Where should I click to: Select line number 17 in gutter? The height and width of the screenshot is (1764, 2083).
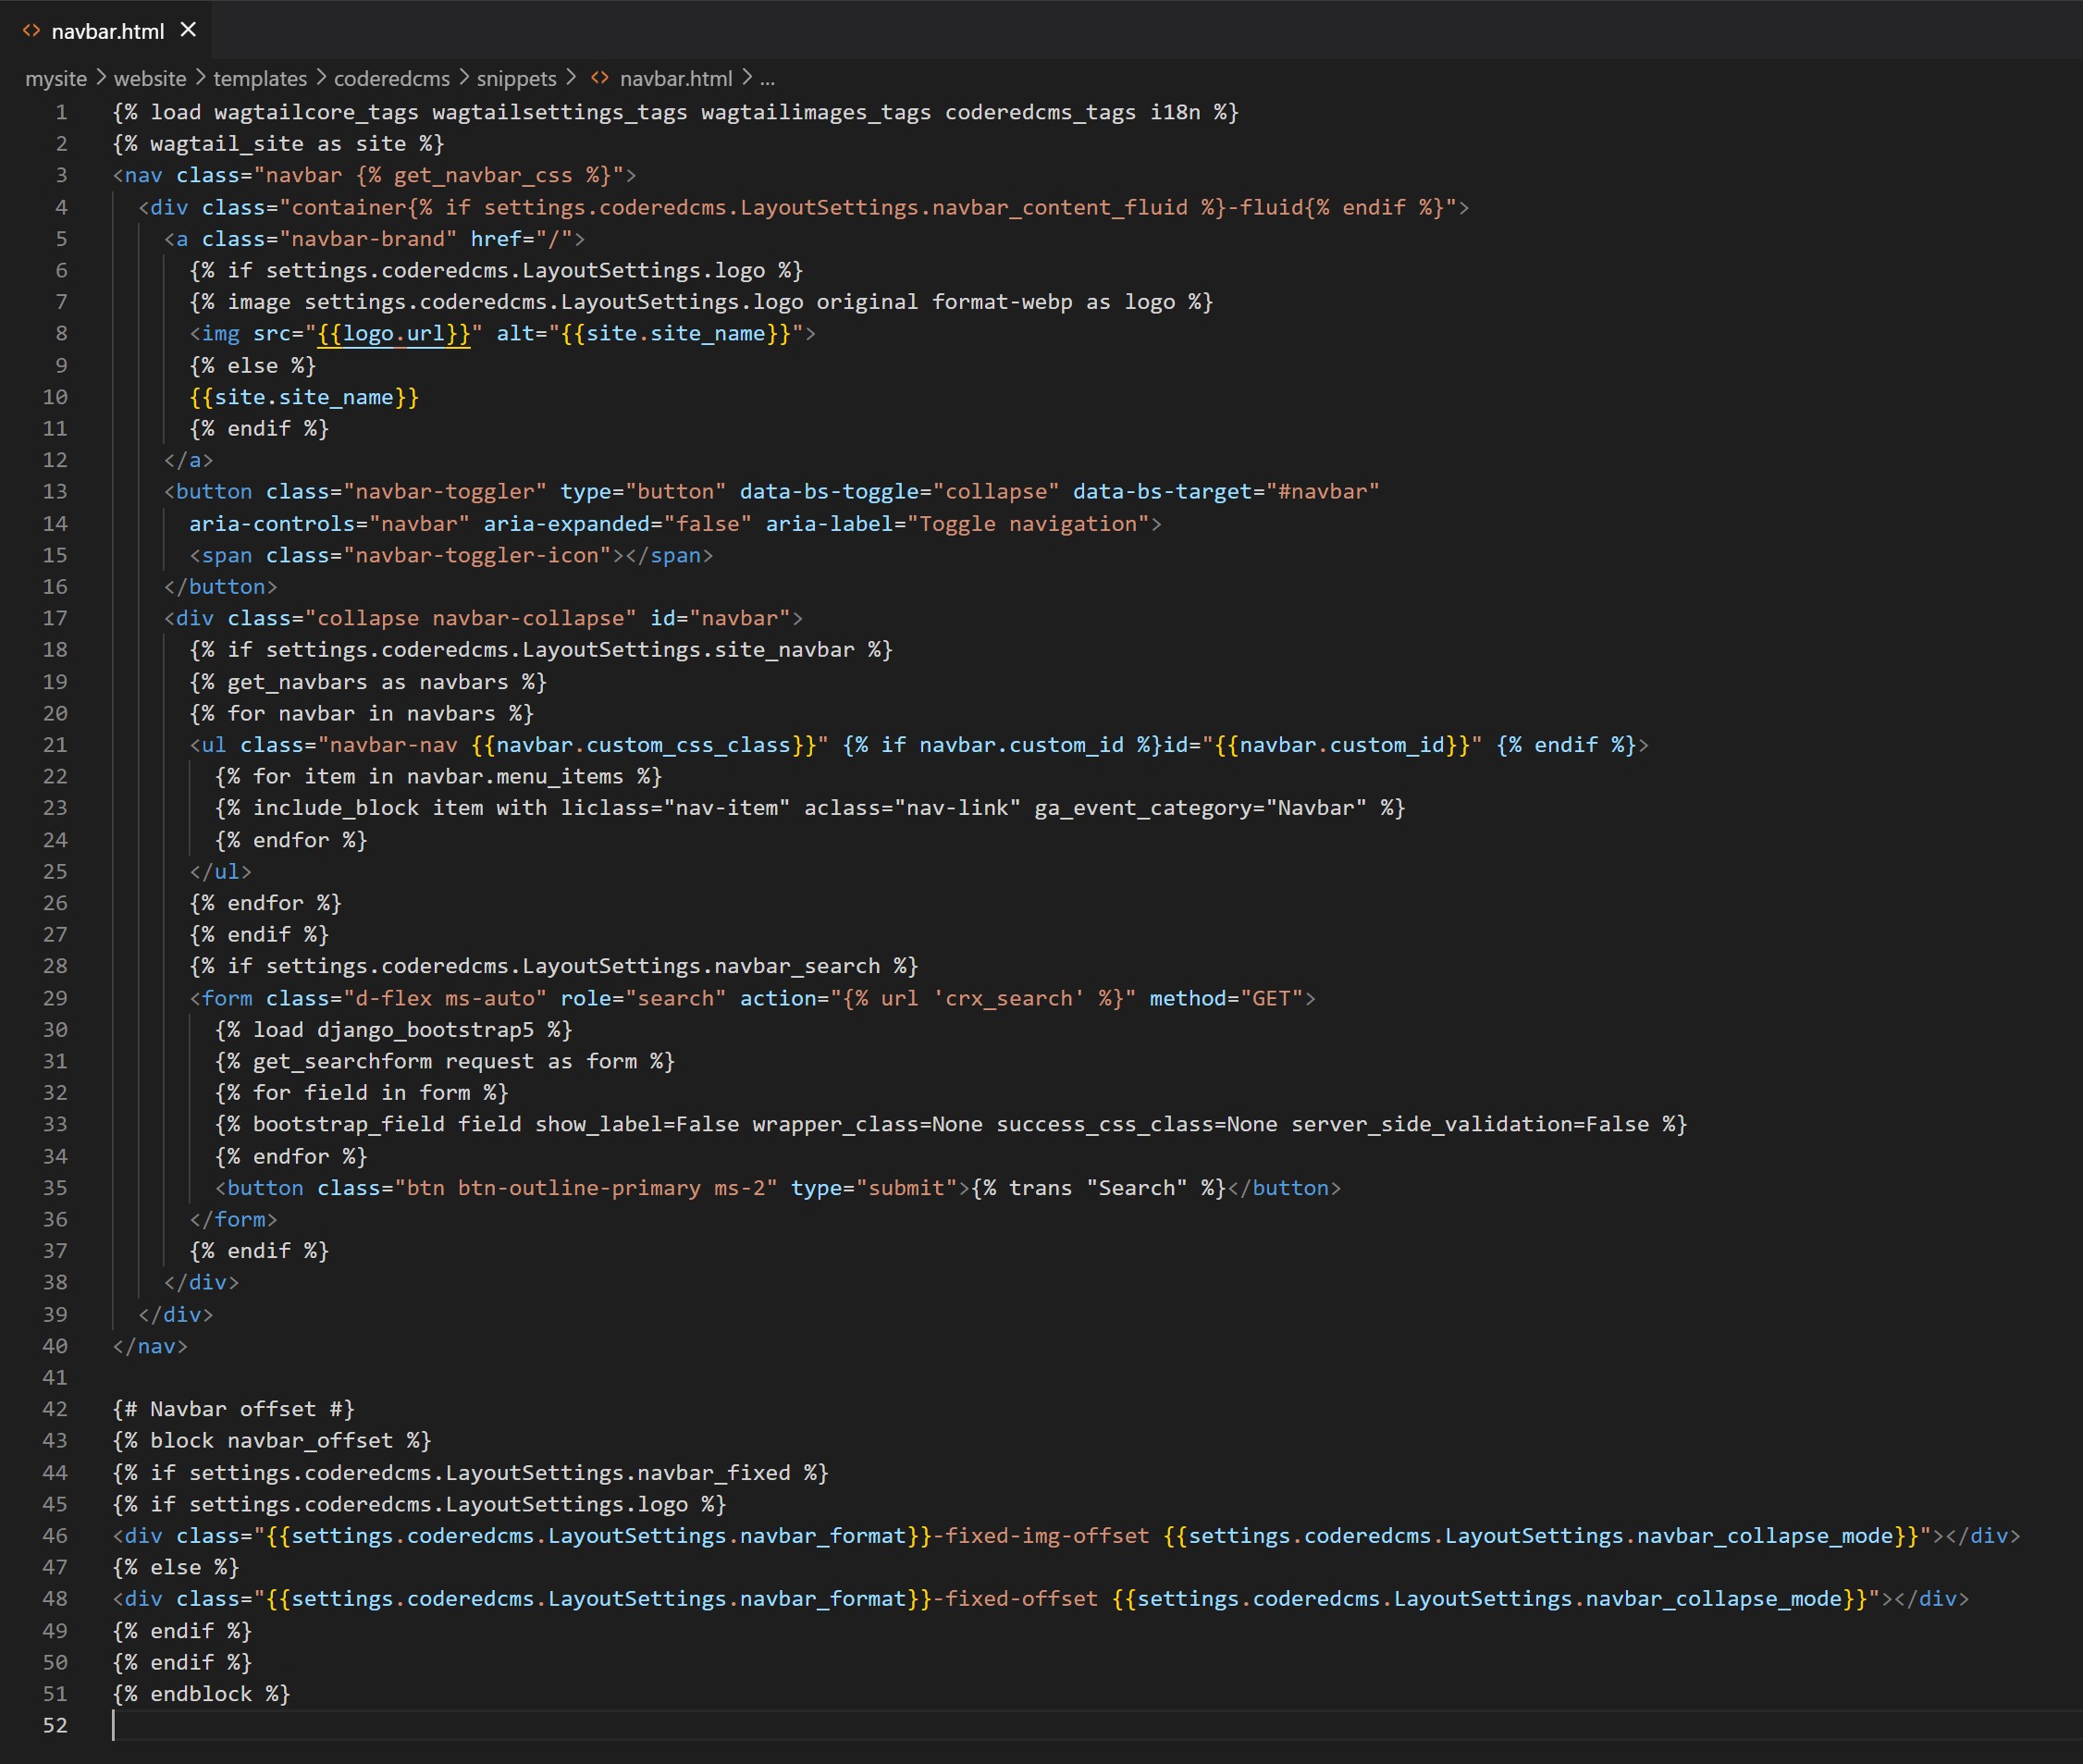coord(55,618)
